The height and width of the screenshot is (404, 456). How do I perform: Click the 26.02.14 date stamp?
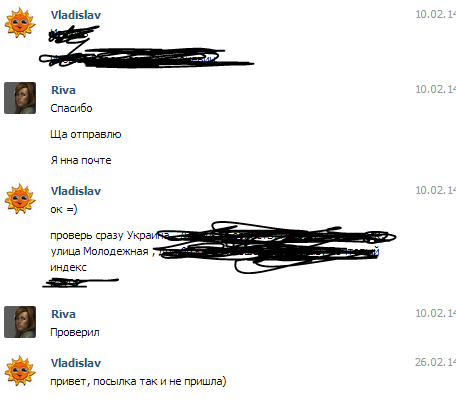pyautogui.click(x=435, y=362)
